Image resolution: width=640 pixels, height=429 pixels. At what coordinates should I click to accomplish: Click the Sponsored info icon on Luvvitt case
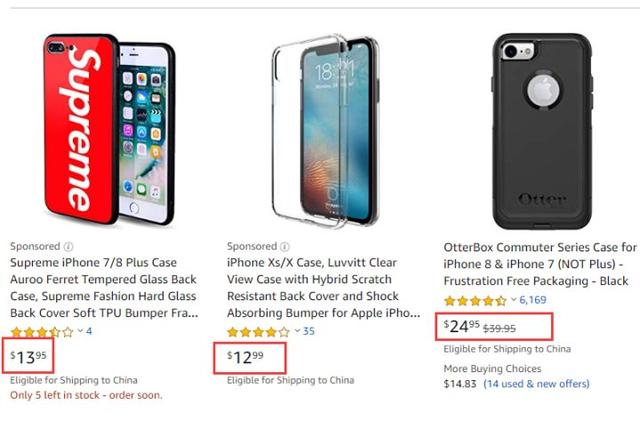tap(285, 246)
